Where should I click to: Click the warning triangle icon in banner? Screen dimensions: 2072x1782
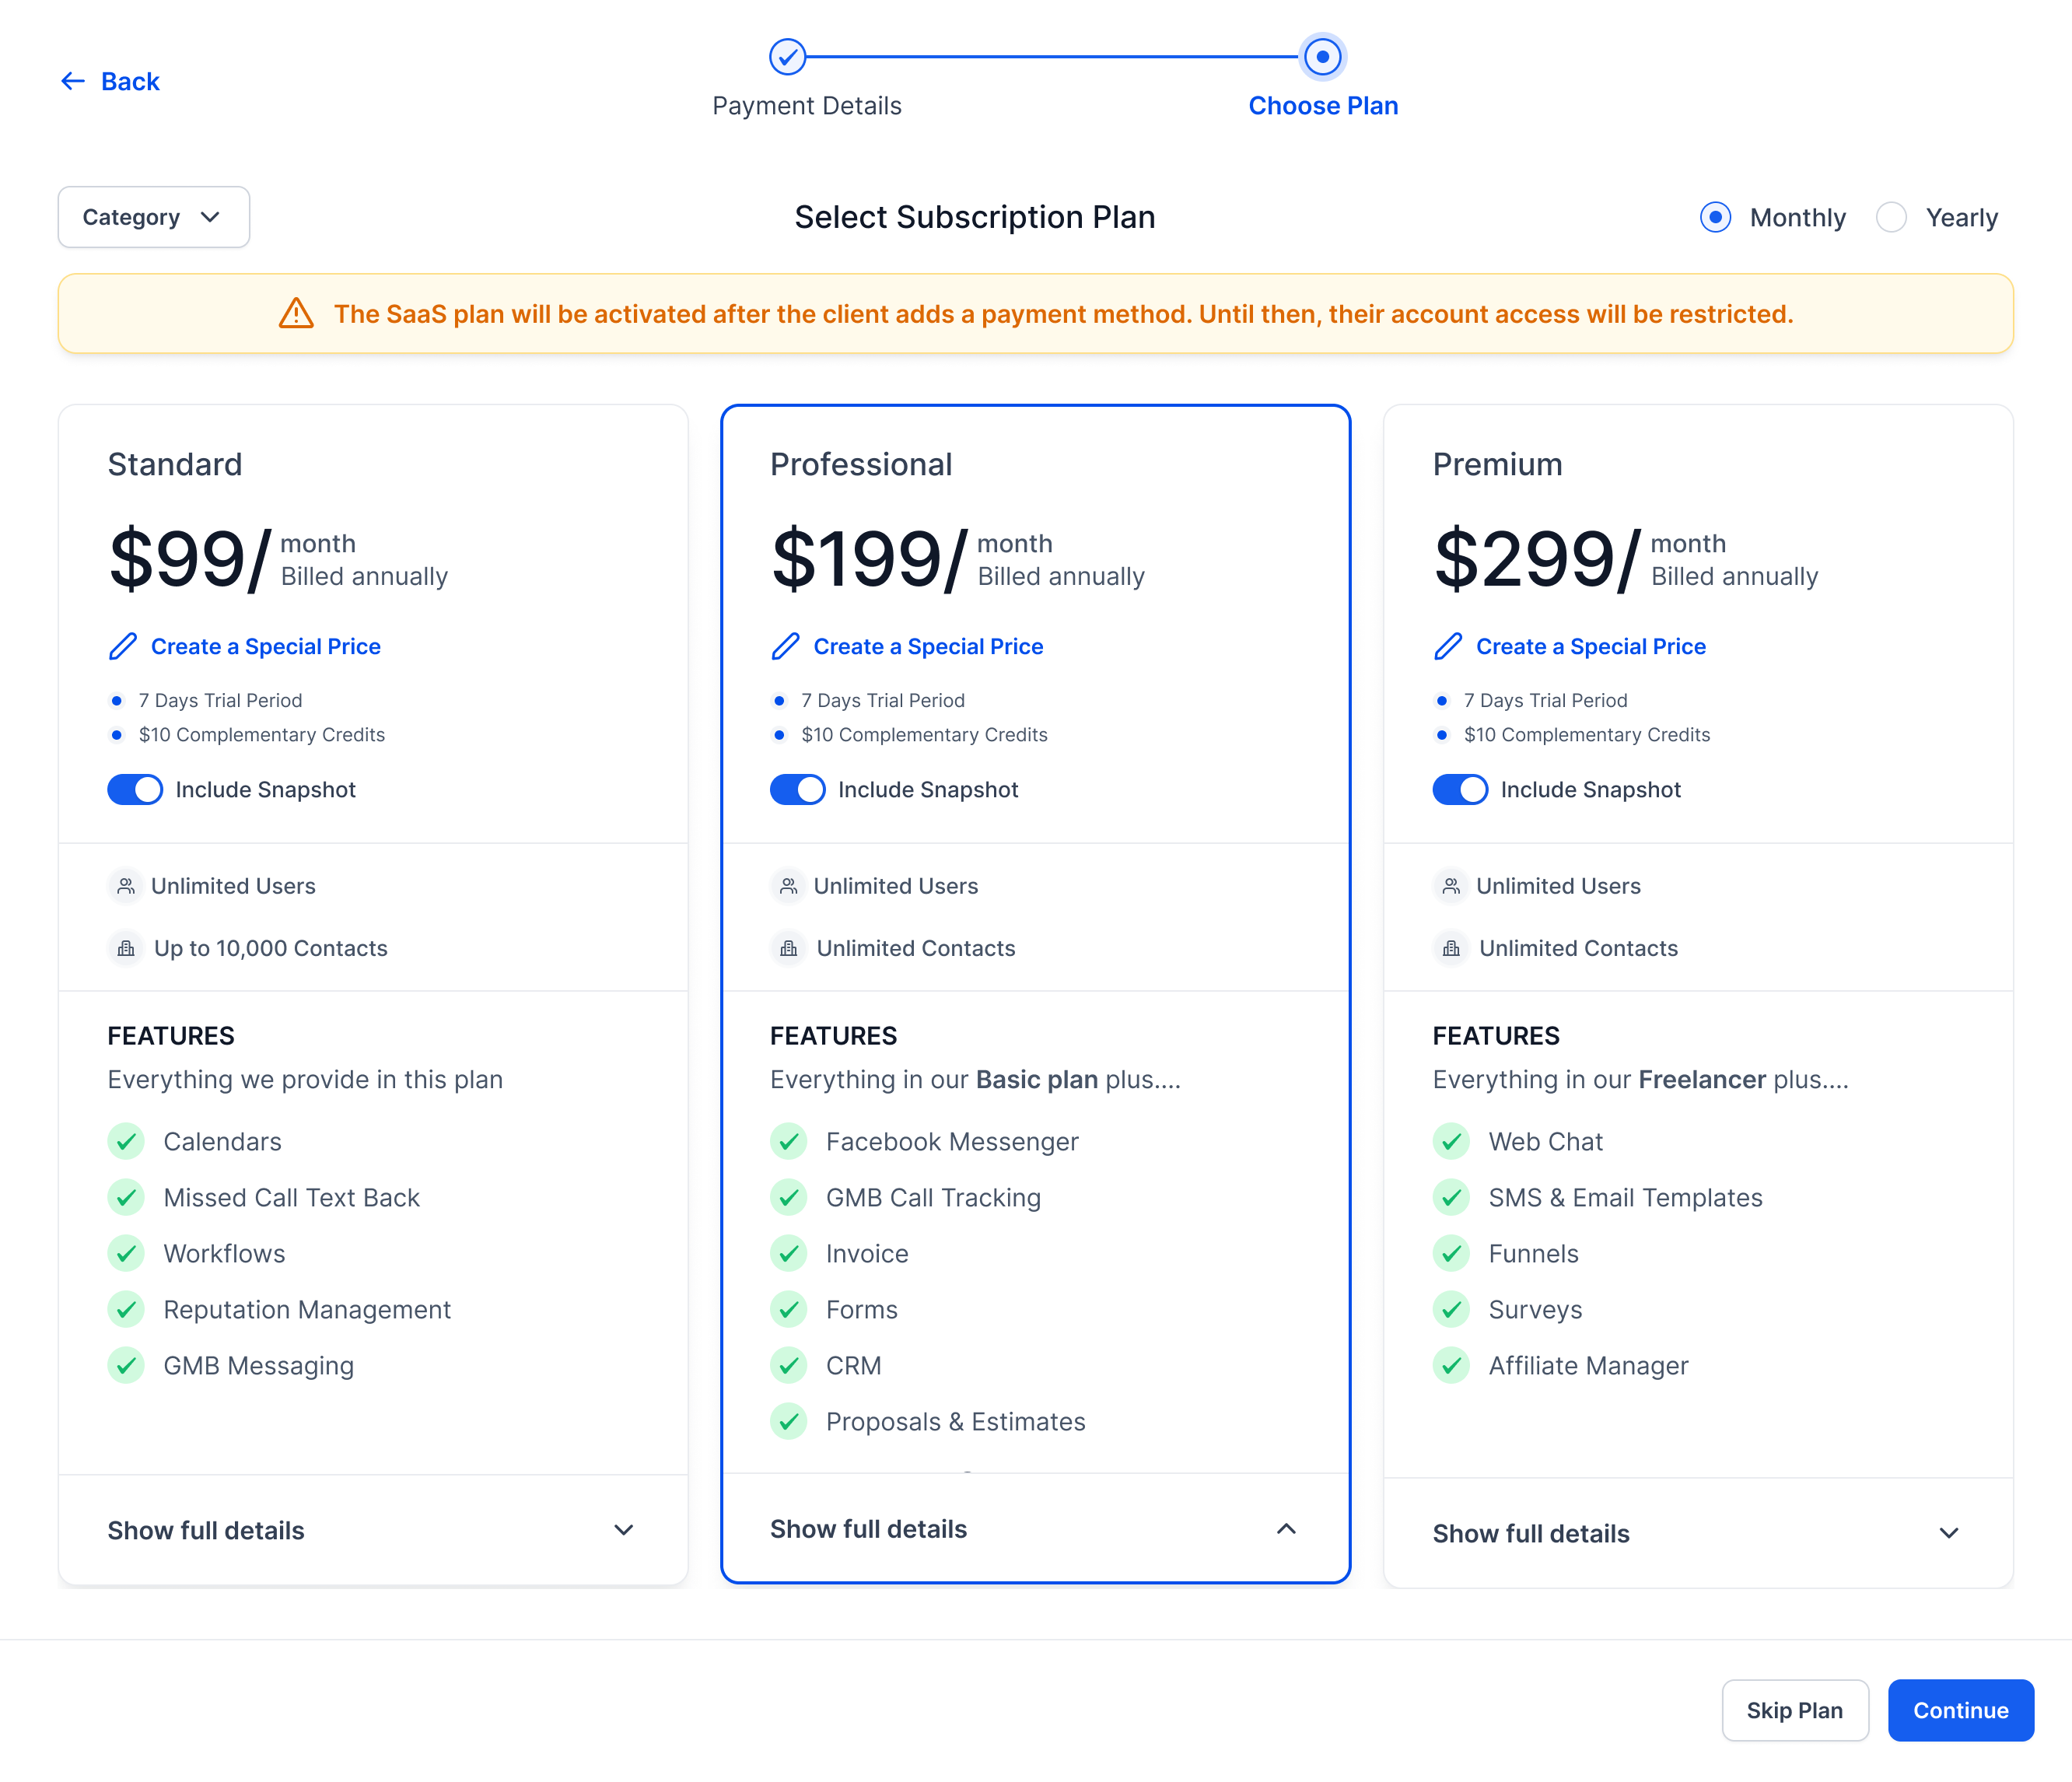(296, 313)
